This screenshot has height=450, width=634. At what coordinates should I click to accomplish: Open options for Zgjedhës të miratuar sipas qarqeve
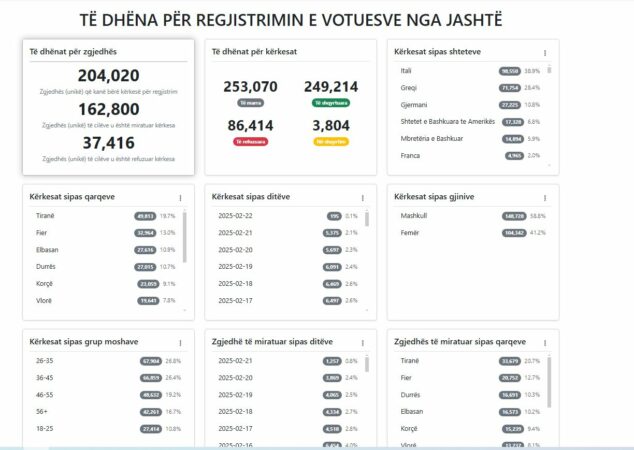(545, 343)
